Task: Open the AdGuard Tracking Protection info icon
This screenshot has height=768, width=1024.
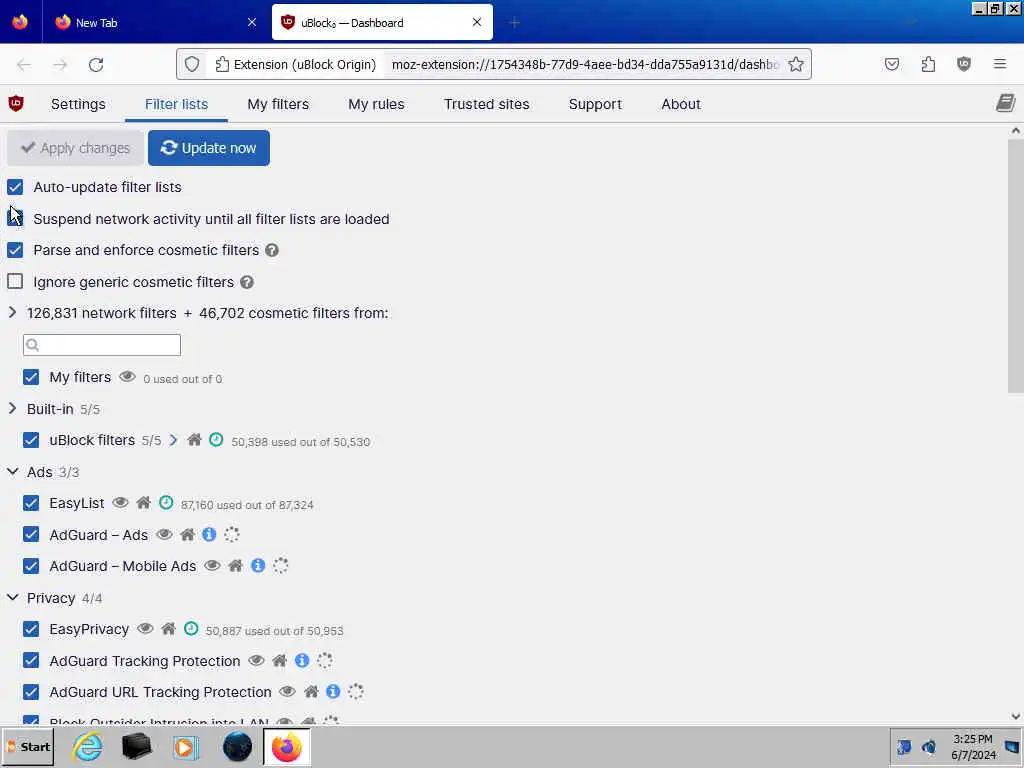Action: (x=302, y=660)
